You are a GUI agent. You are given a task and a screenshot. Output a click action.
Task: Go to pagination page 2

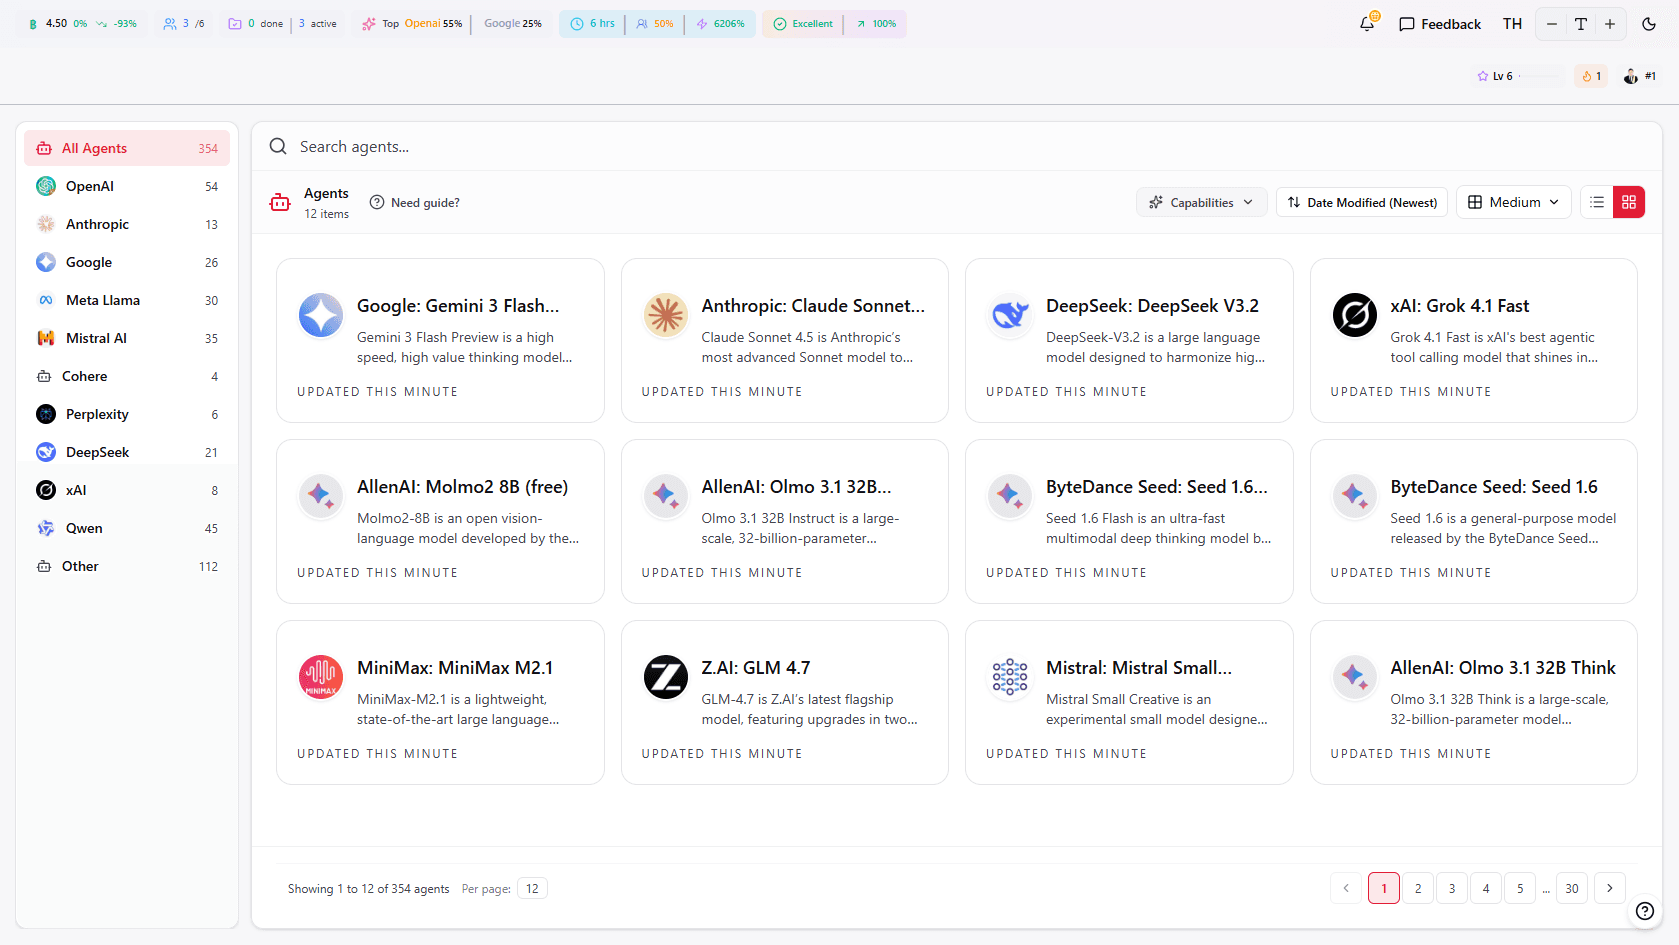pos(1418,888)
